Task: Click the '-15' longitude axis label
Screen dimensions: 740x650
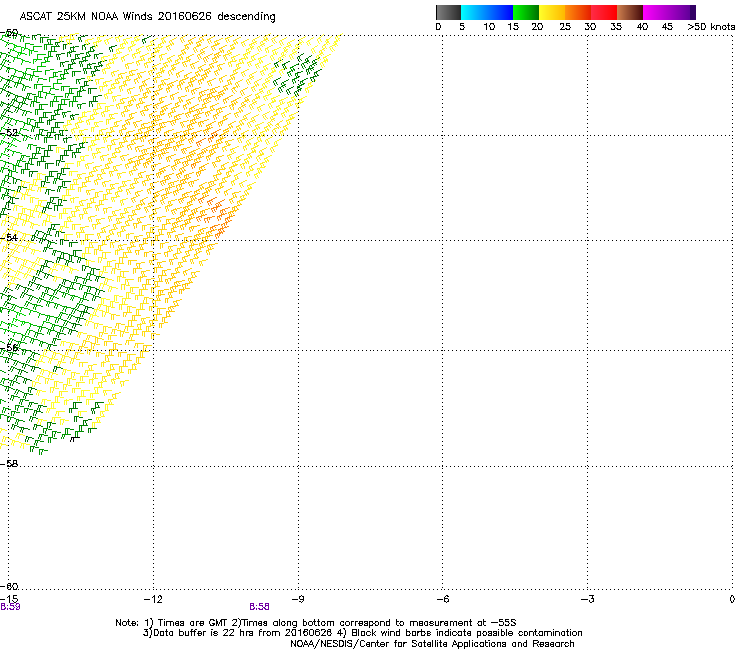Action: (9, 599)
